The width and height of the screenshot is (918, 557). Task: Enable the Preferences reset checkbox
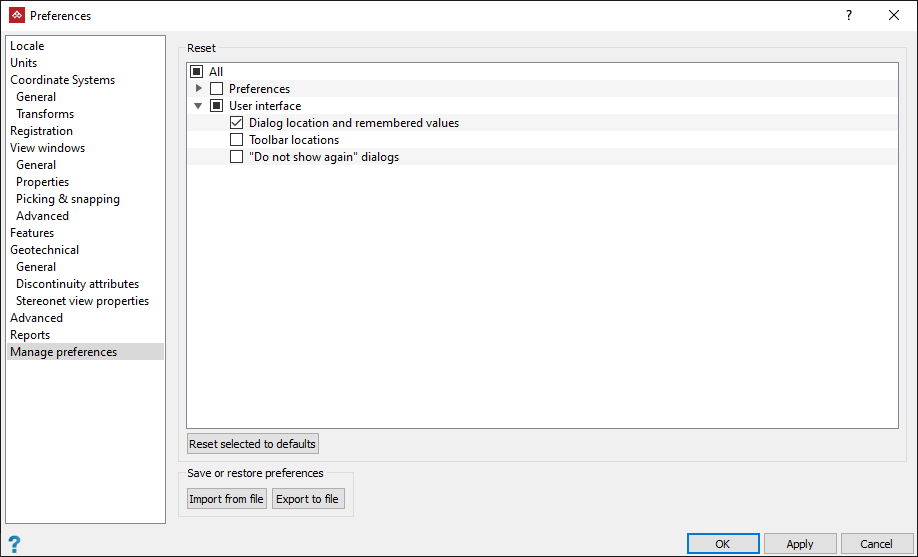pyautogui.click(x=217, y=89)
